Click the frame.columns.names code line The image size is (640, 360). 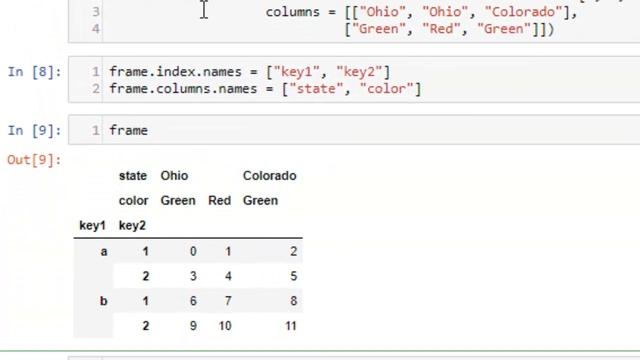click(265, 89)
